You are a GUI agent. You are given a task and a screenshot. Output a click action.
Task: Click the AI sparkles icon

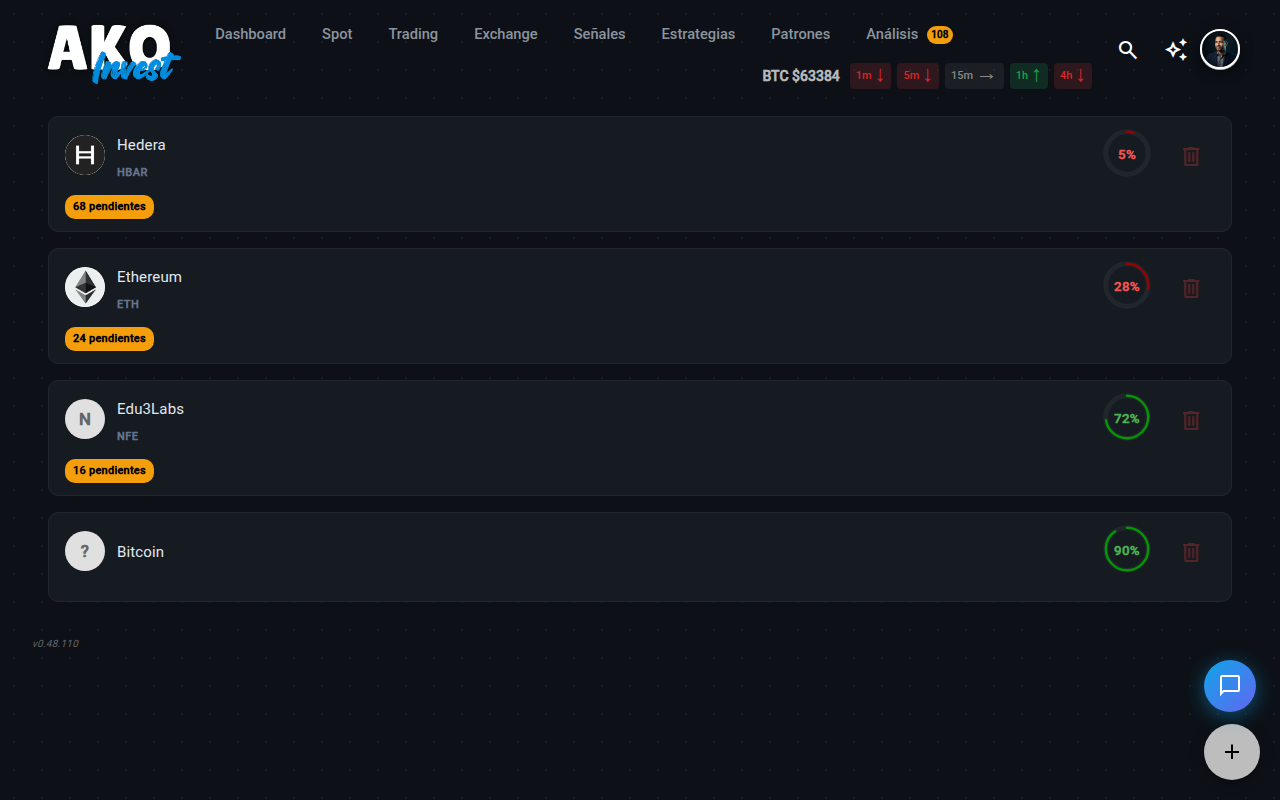point(1176,50)
